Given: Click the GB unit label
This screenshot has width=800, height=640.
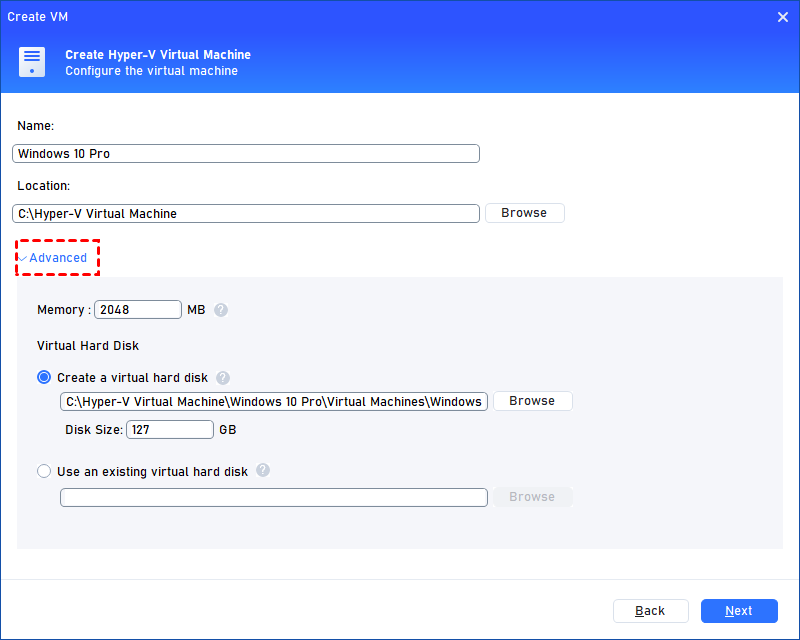Looking at the screenshot, I should [228, 430].
